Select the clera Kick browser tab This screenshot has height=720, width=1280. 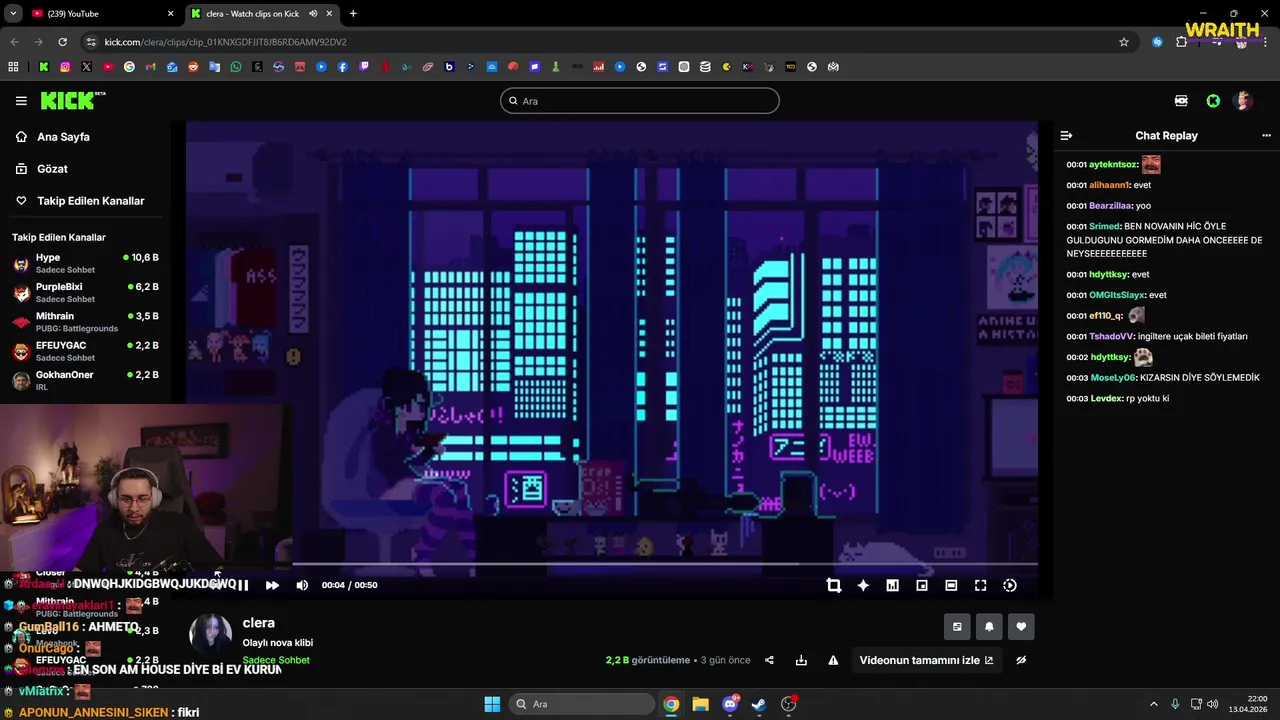pyautogui.click(x=262, y=14)
